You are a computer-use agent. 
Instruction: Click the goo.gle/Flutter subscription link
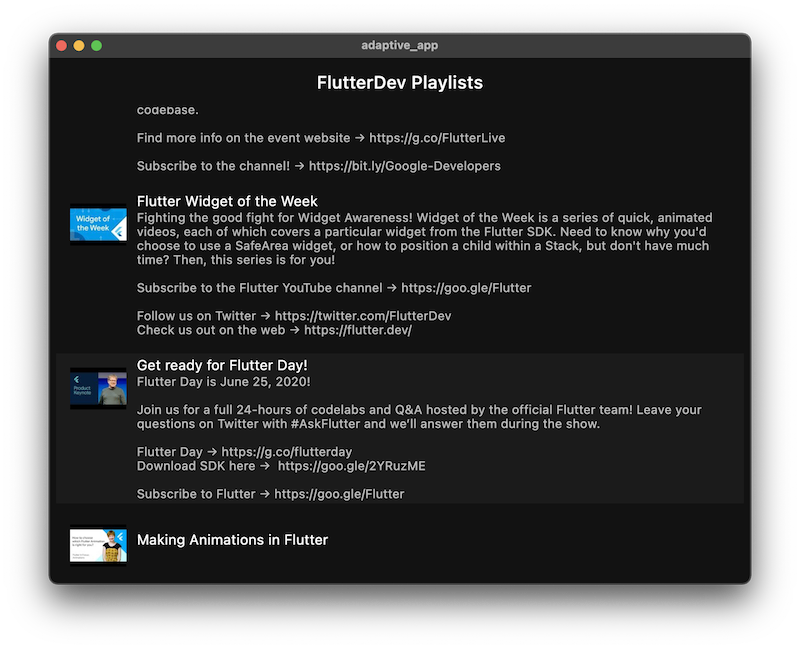pyautogui.click(x=466, y=287)
